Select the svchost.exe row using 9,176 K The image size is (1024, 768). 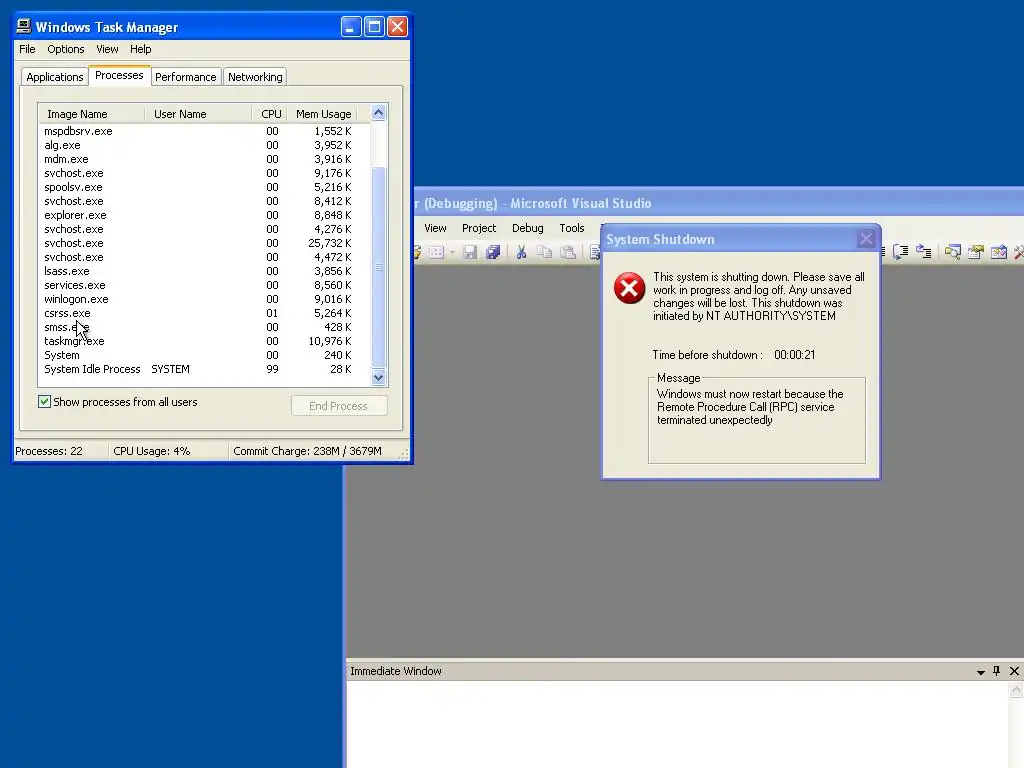[204, 173]
